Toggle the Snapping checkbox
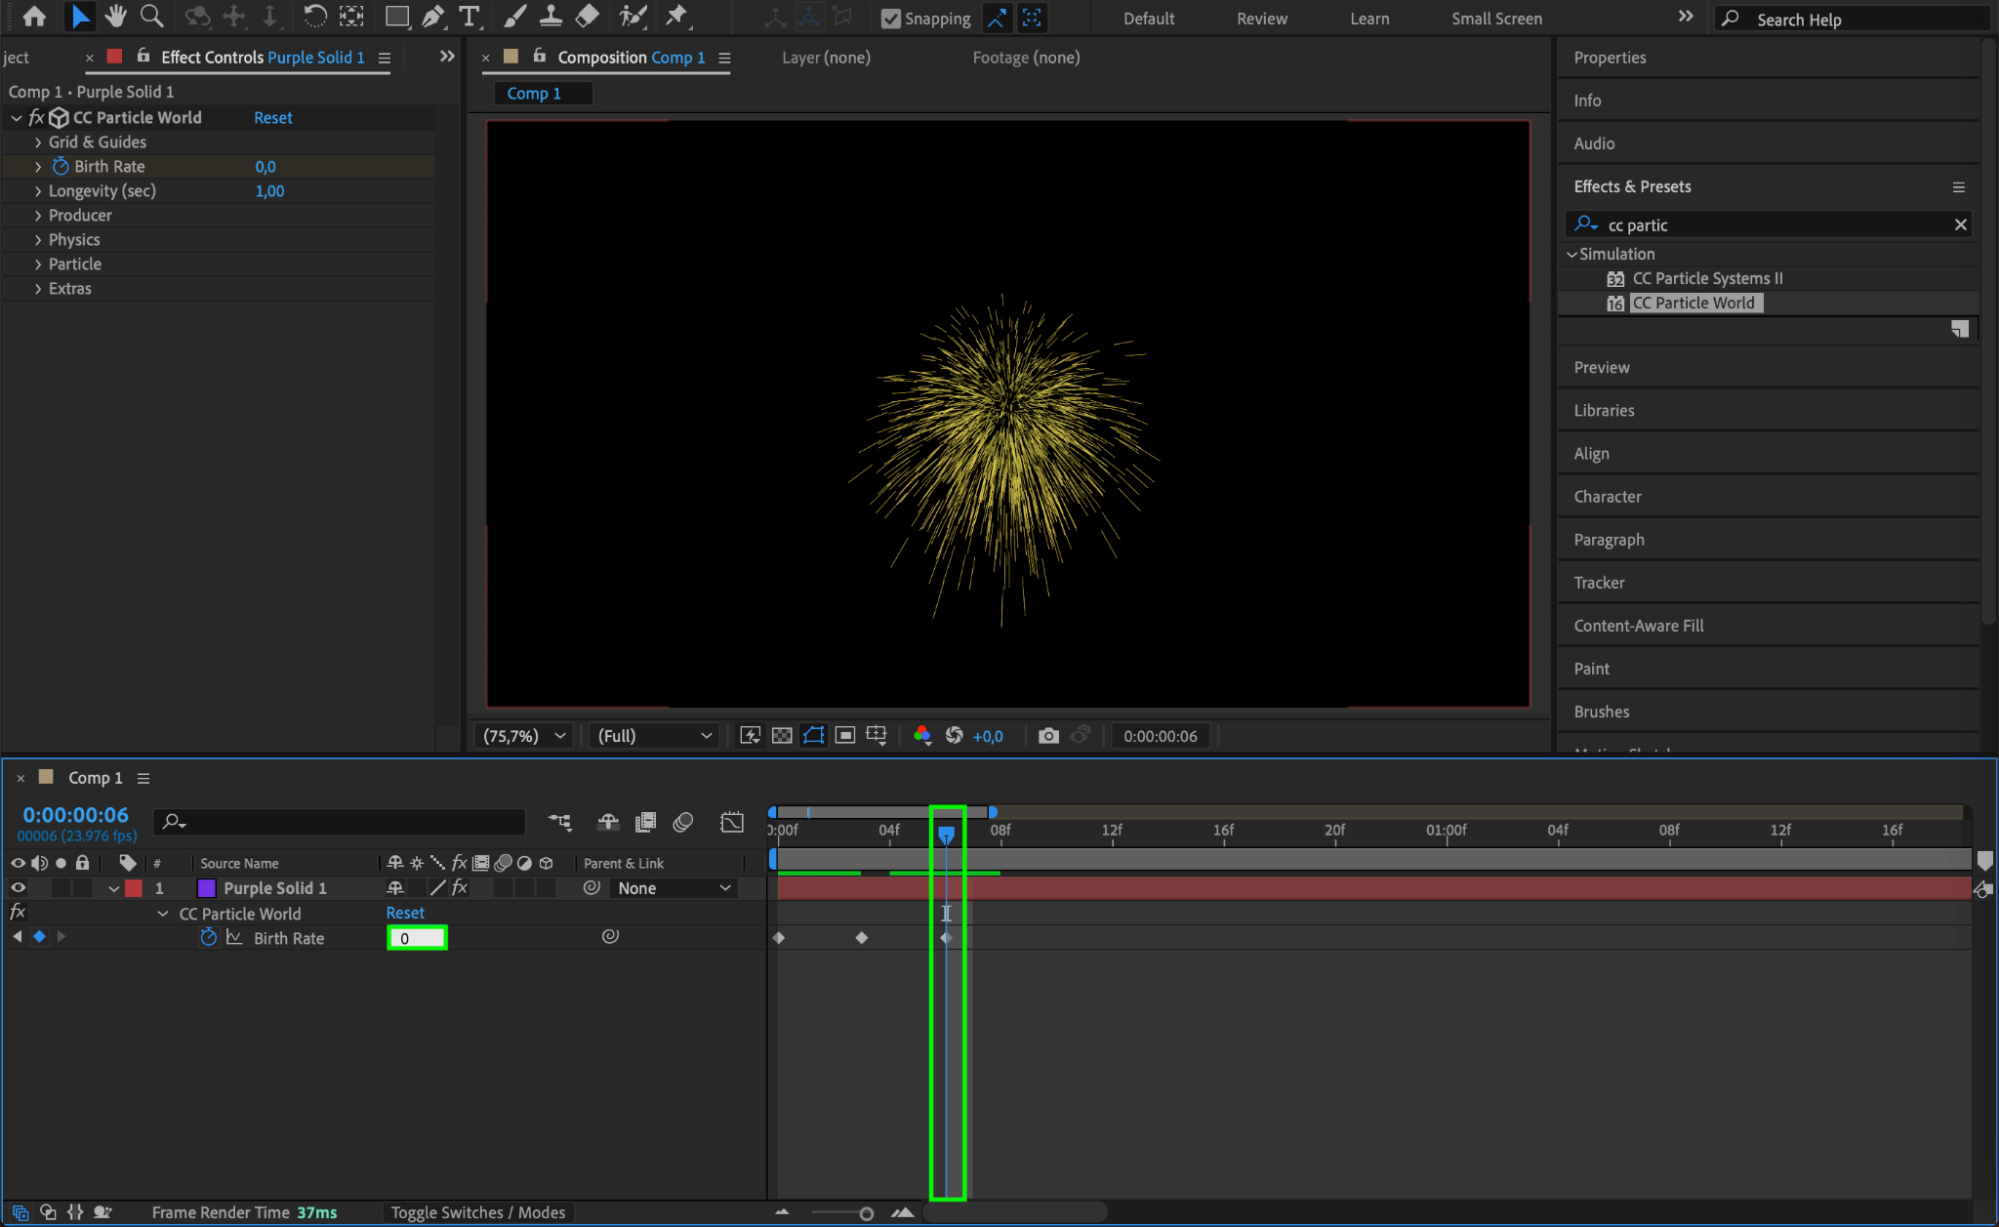 click(890, 19)
